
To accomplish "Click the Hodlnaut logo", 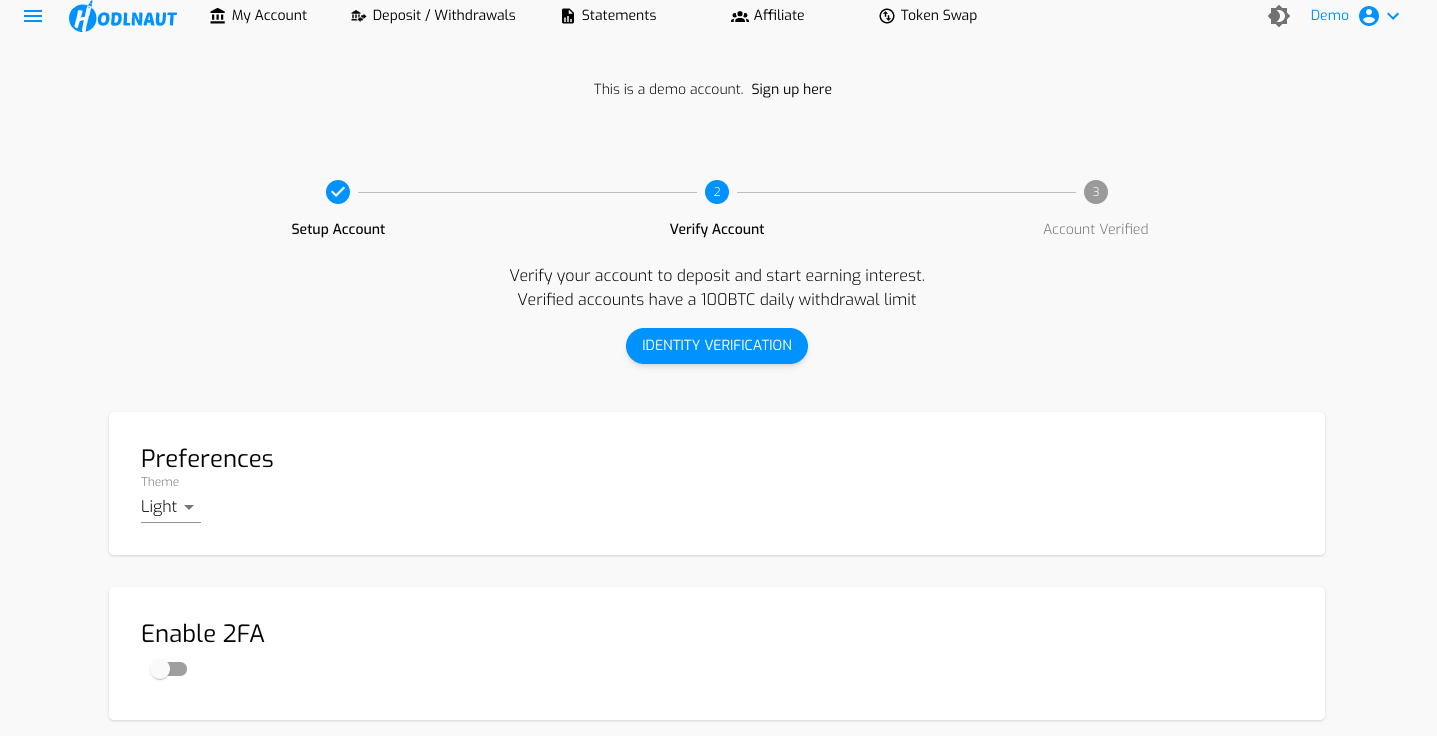I will click(x=123, y=16).
